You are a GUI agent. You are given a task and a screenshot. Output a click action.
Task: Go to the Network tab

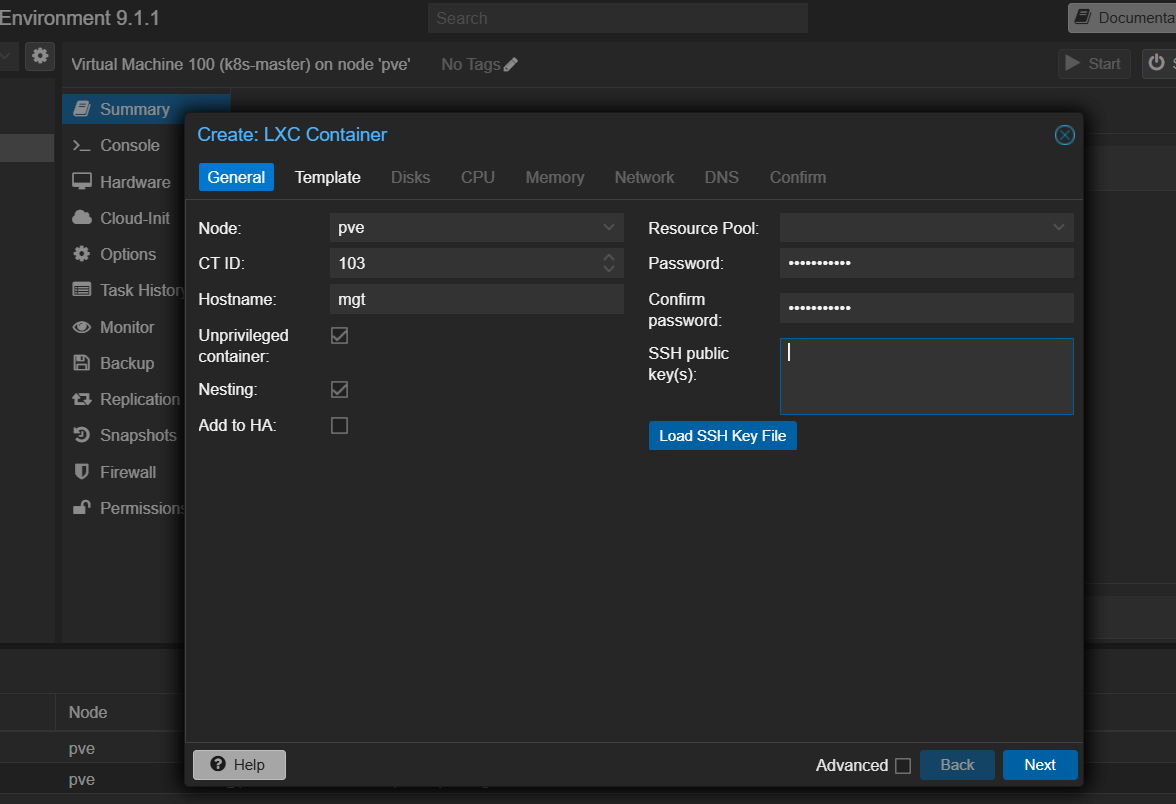tap(644, 177)
